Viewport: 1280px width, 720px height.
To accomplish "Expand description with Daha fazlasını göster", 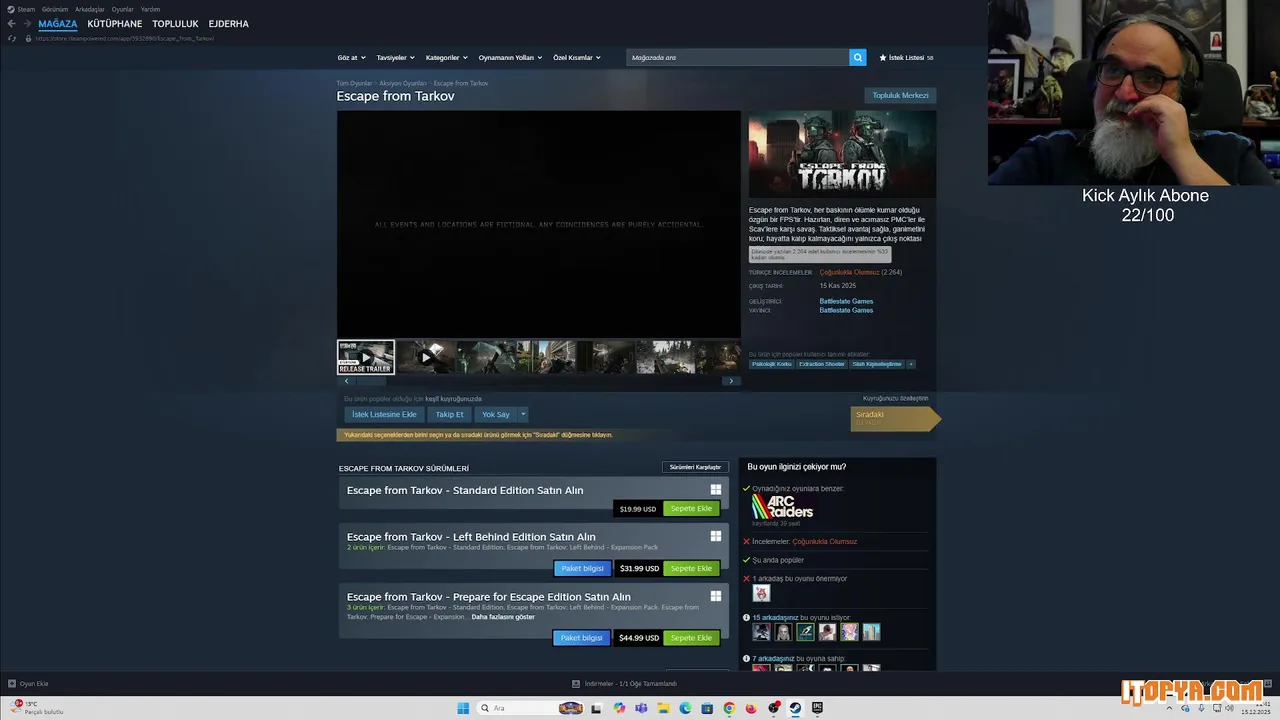I will point(503,616).
